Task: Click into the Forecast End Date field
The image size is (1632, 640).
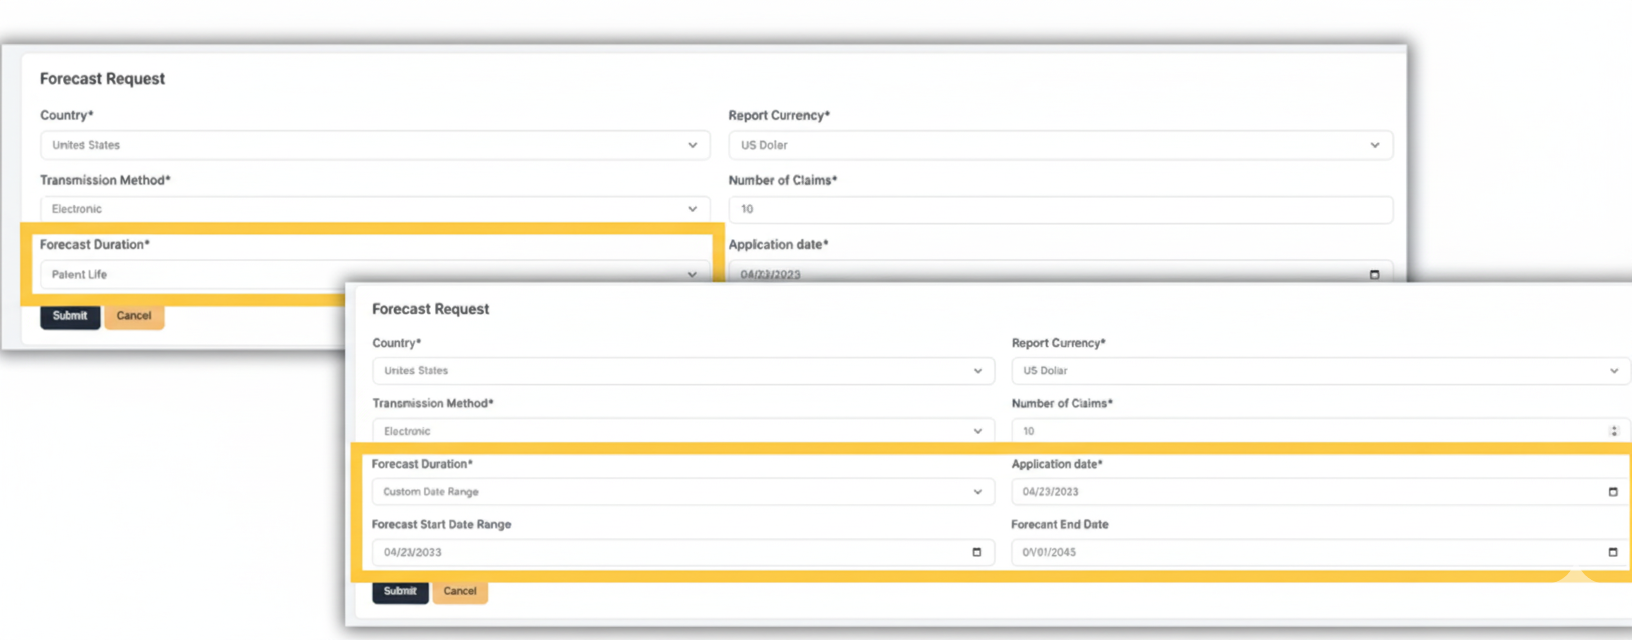Action: pos(1300,552)
